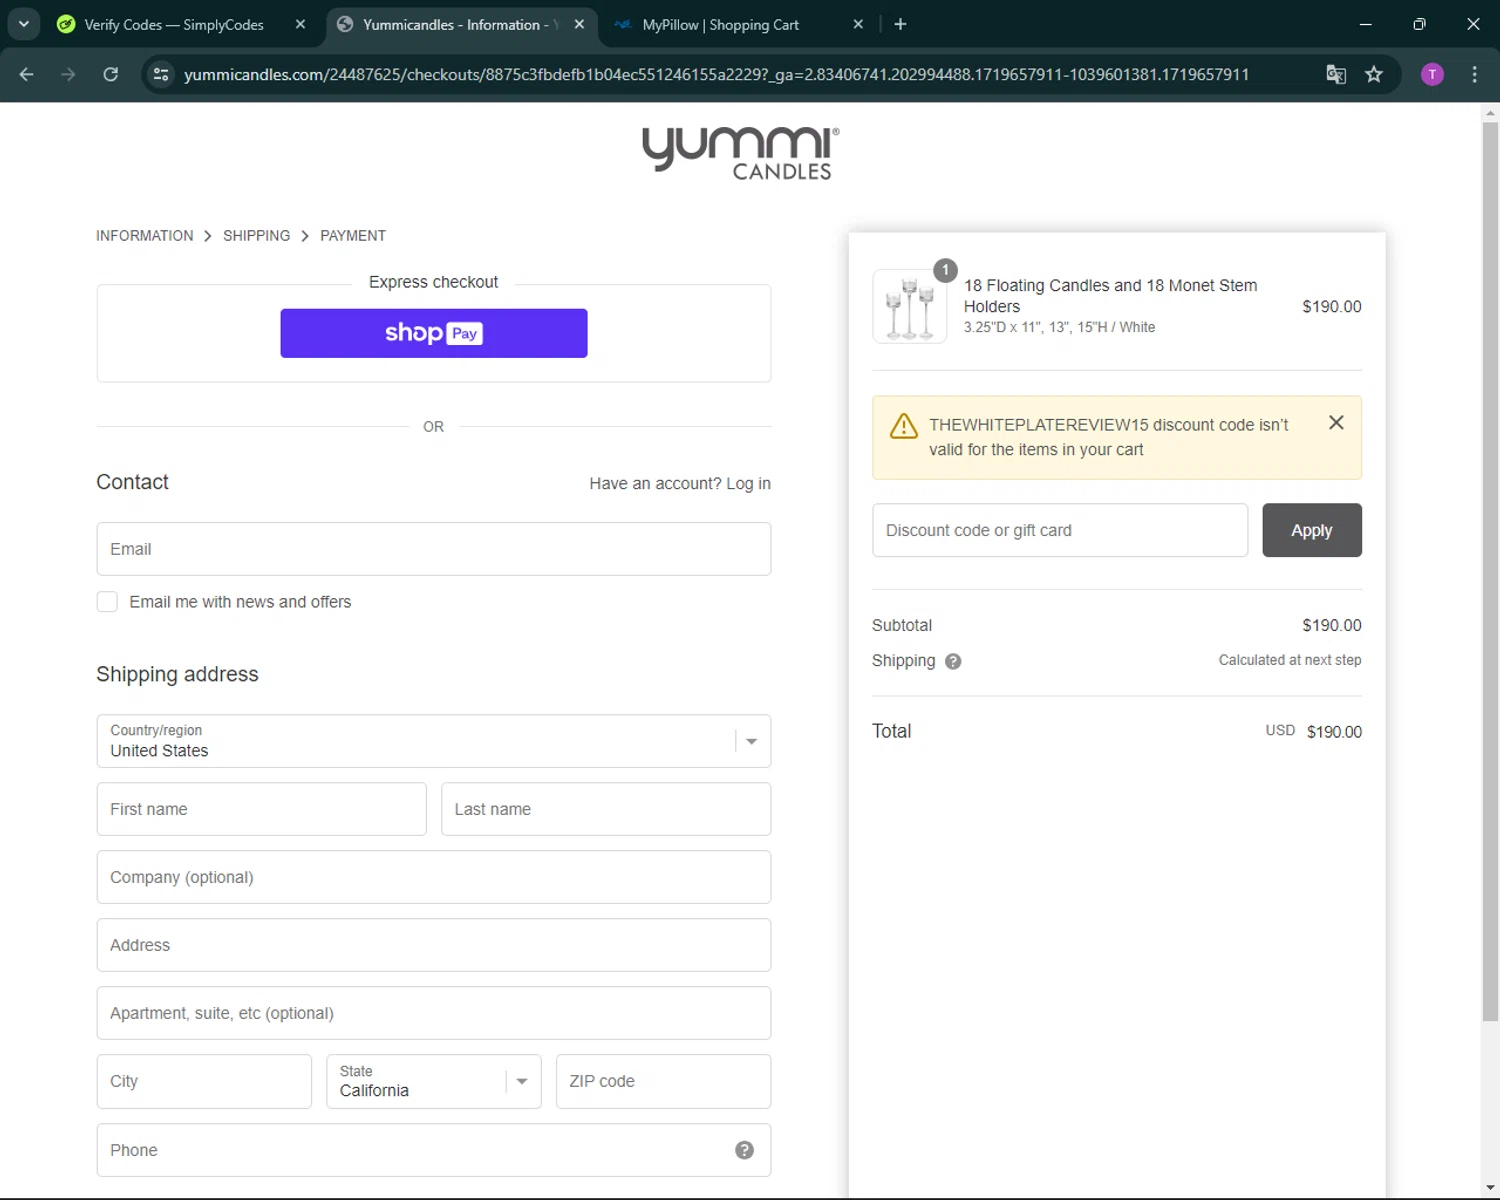Switch to MyPillow Shopping Cart tab
The image size is (1500, 1200).
(720, 24)
